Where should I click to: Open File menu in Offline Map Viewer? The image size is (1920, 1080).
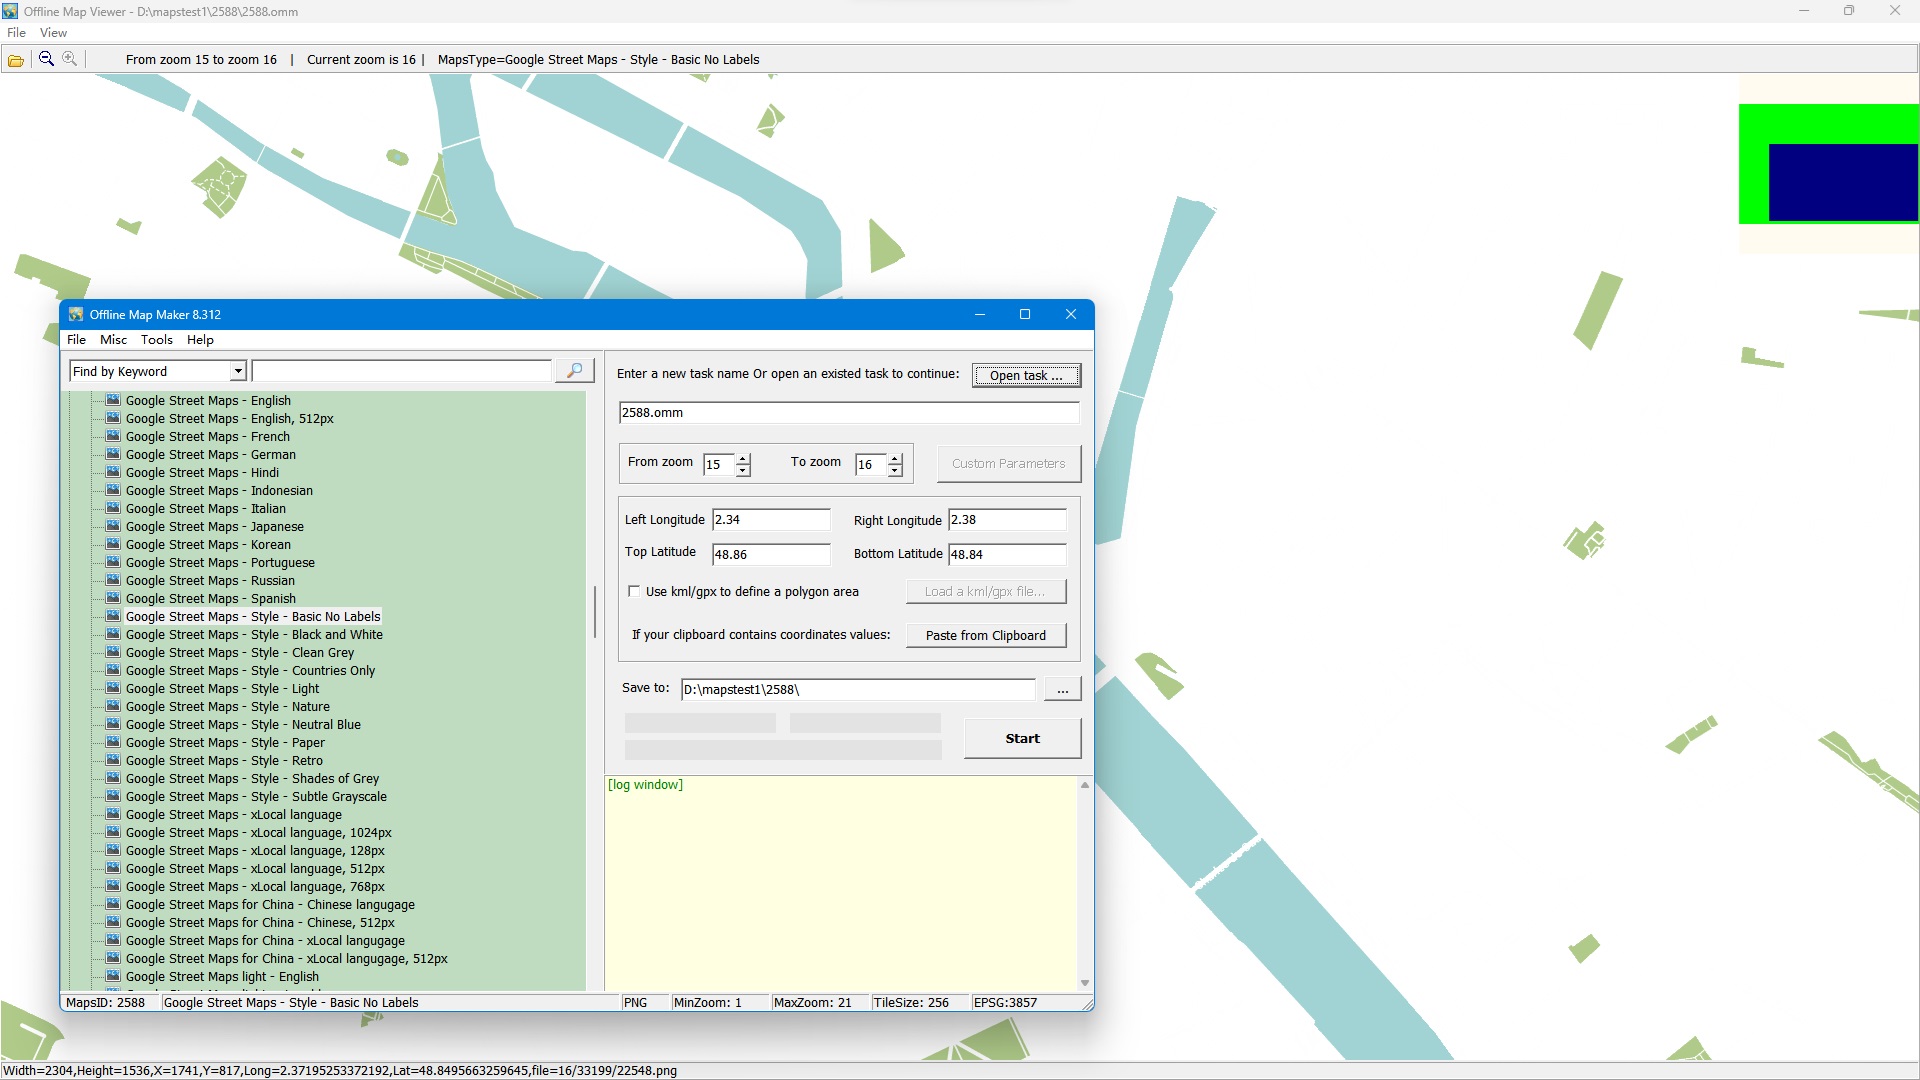coord(16,33)
